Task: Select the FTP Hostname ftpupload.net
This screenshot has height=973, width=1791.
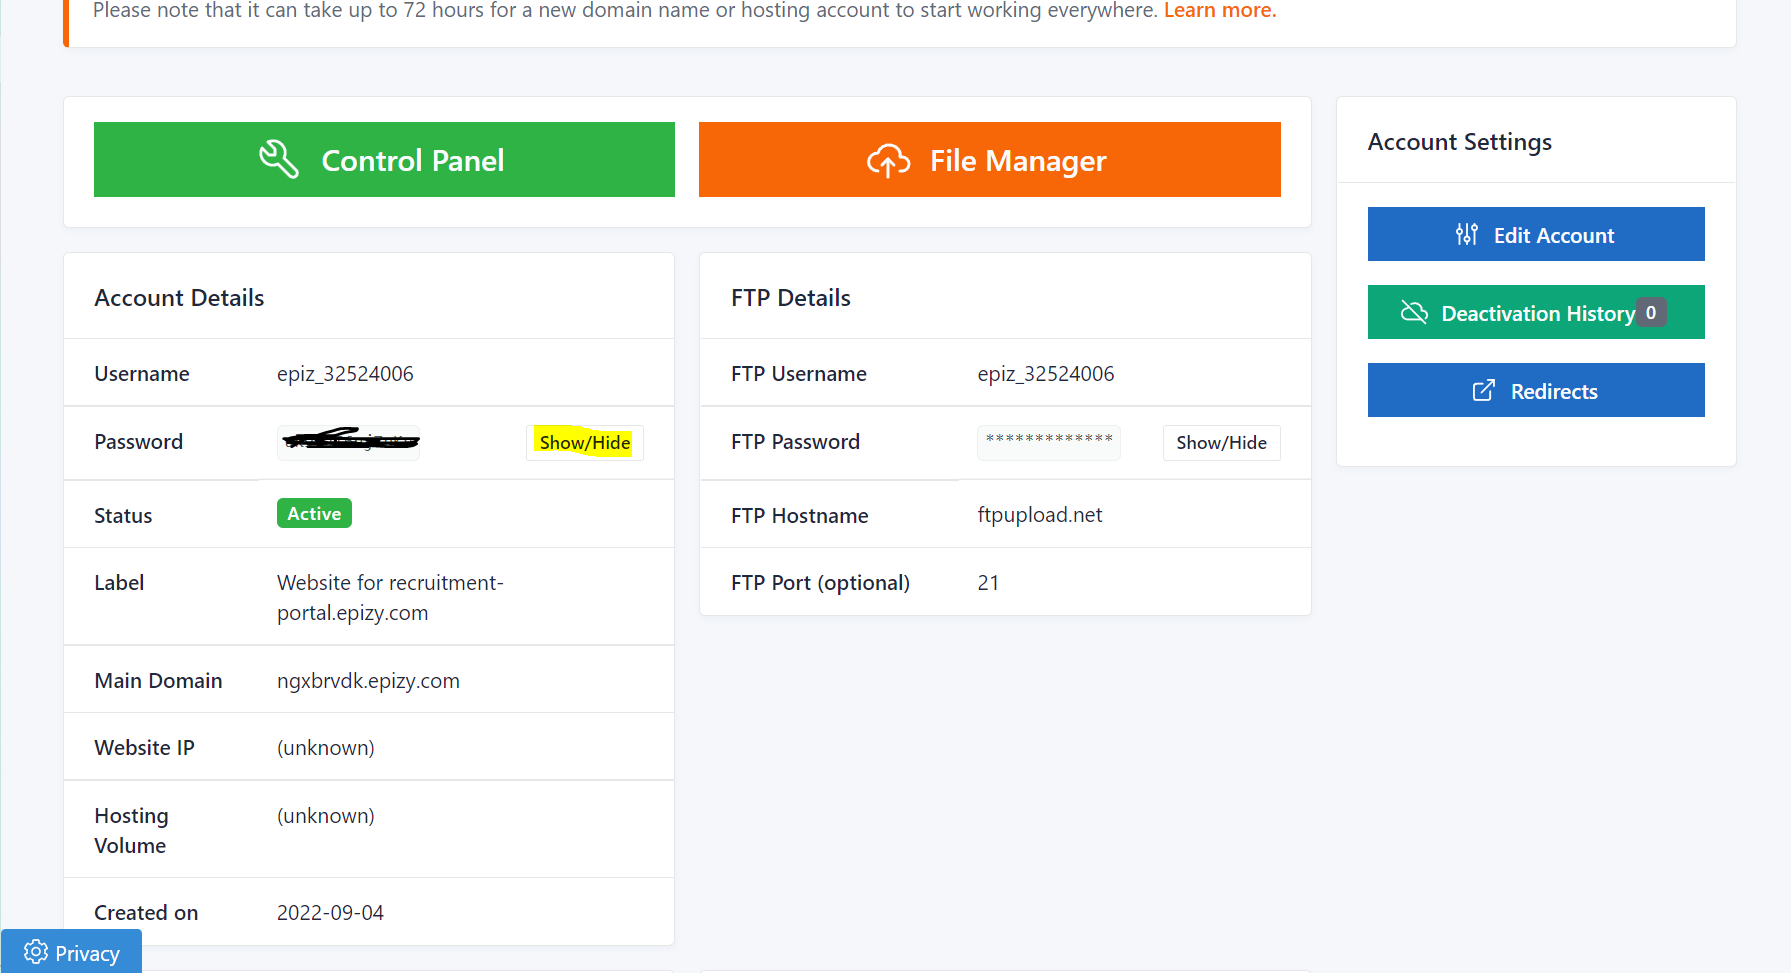Action: point(1040,515)
